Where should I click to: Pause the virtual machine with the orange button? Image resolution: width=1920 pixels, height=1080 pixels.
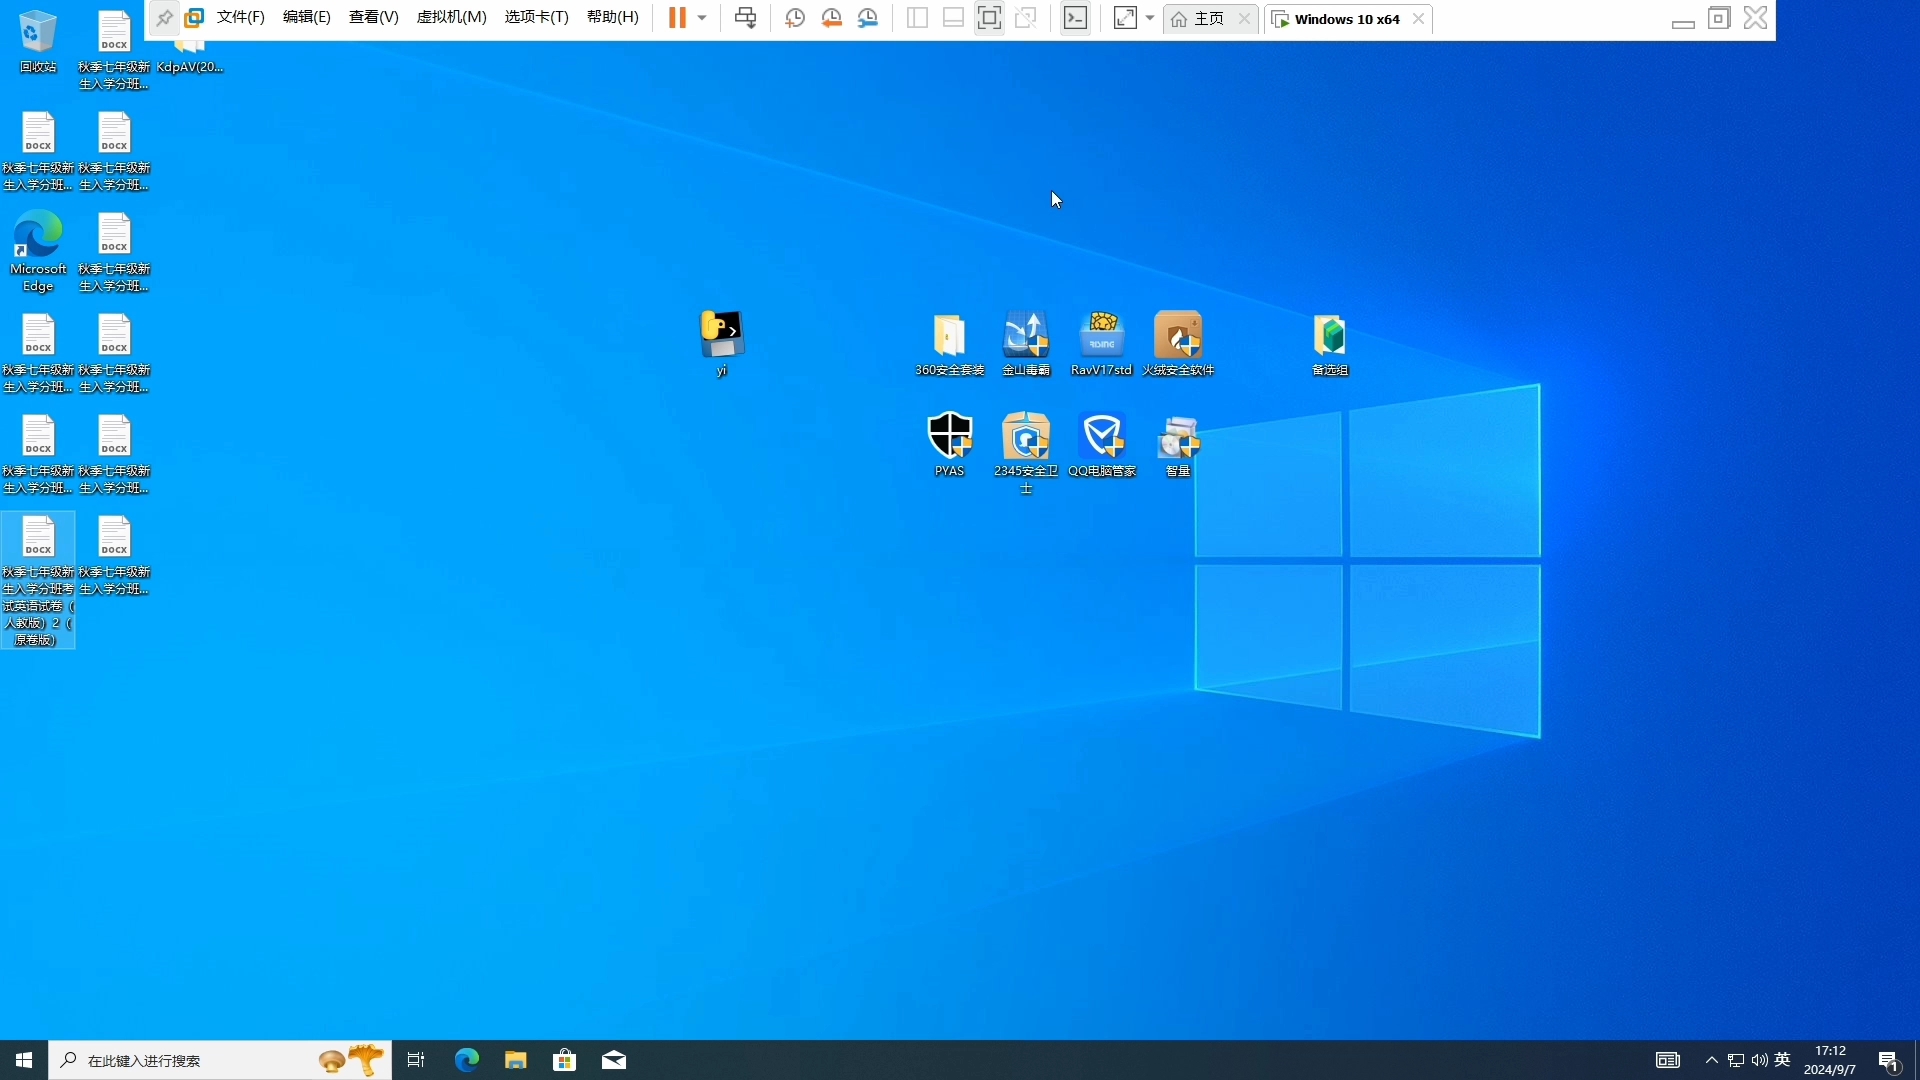677,18
